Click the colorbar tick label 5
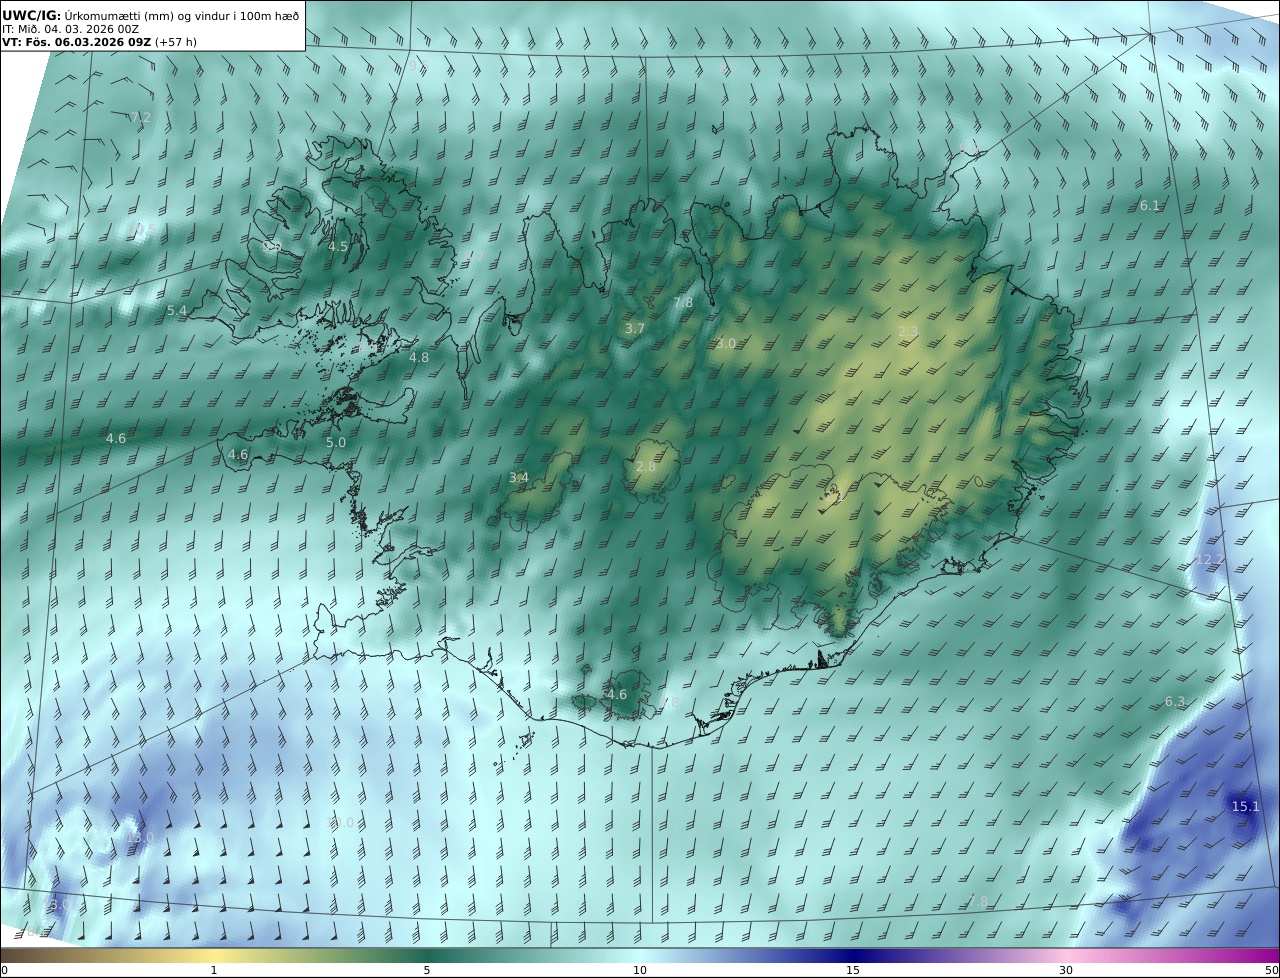The width and height of the screenshot is (1280, 978). 427,971
